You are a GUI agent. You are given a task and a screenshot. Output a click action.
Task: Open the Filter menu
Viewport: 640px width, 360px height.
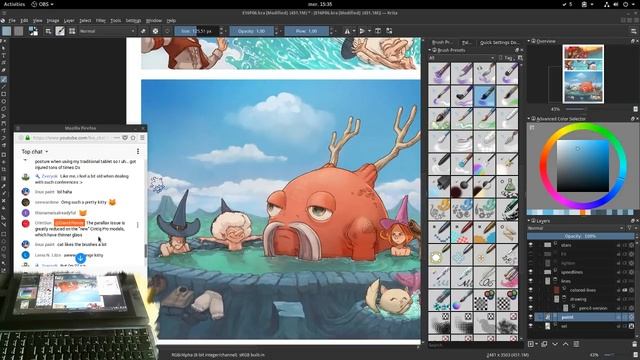pyautogui.click(x=100, y=20)
